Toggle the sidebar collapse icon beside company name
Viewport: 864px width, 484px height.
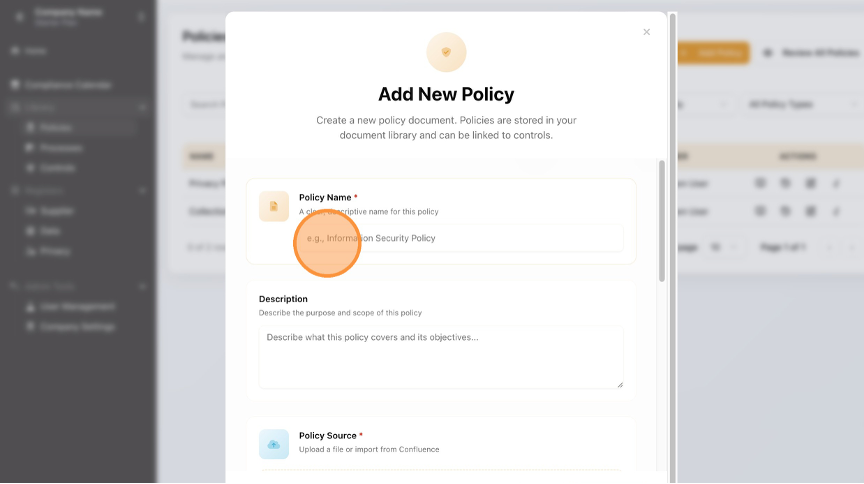point(142,17)
